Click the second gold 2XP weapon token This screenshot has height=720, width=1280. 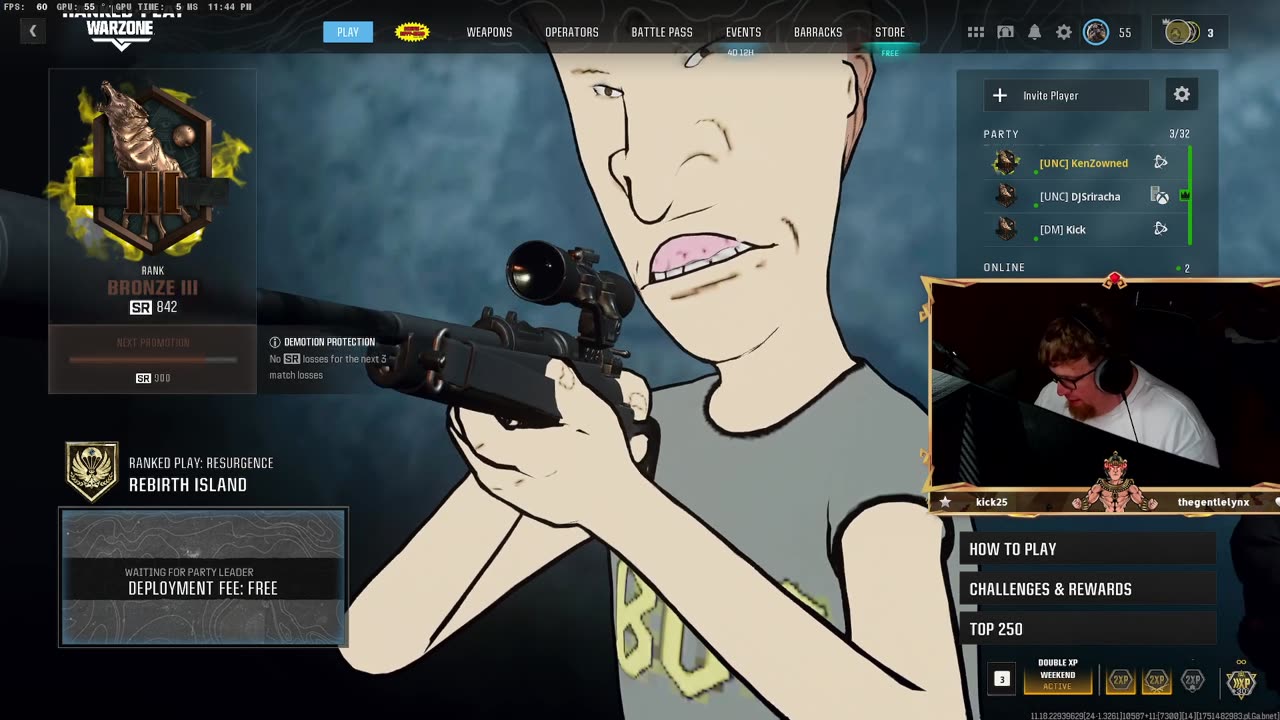coord(1157,680)
